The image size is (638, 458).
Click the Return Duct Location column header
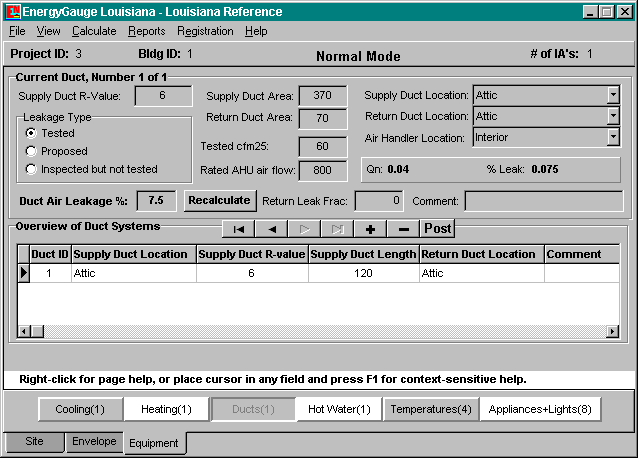coord(482,254)
